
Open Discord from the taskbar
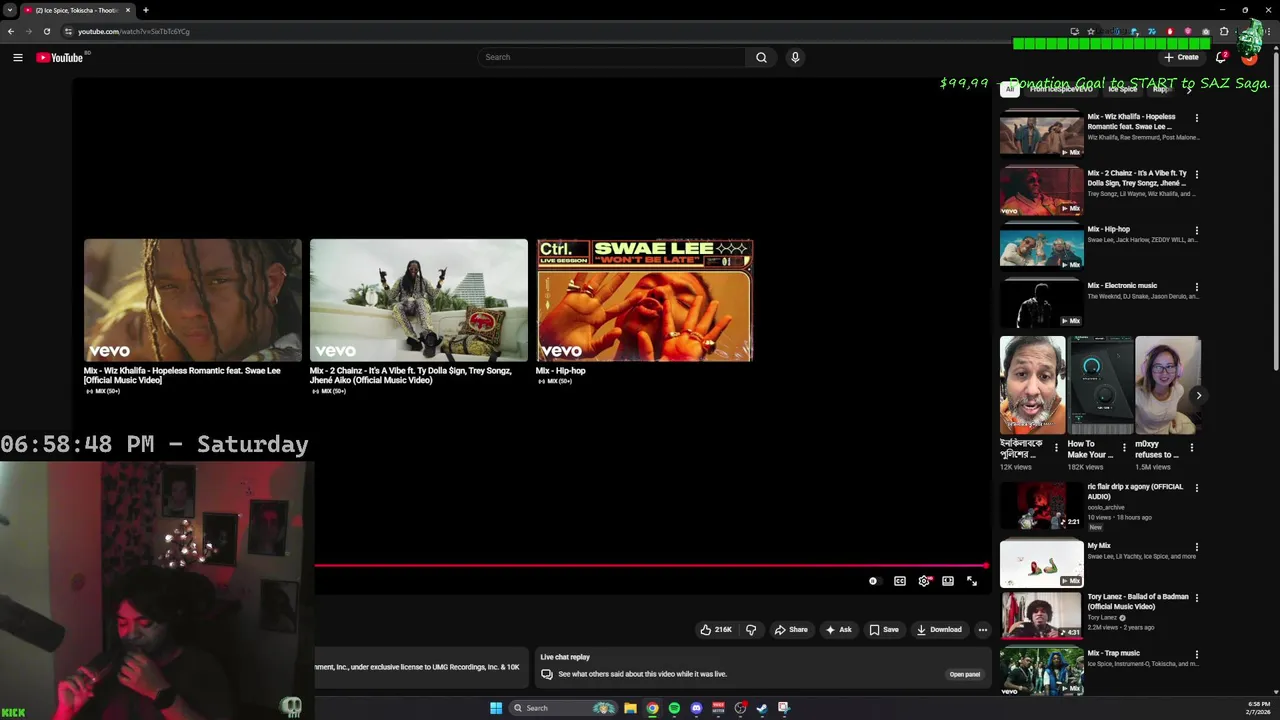697,708
